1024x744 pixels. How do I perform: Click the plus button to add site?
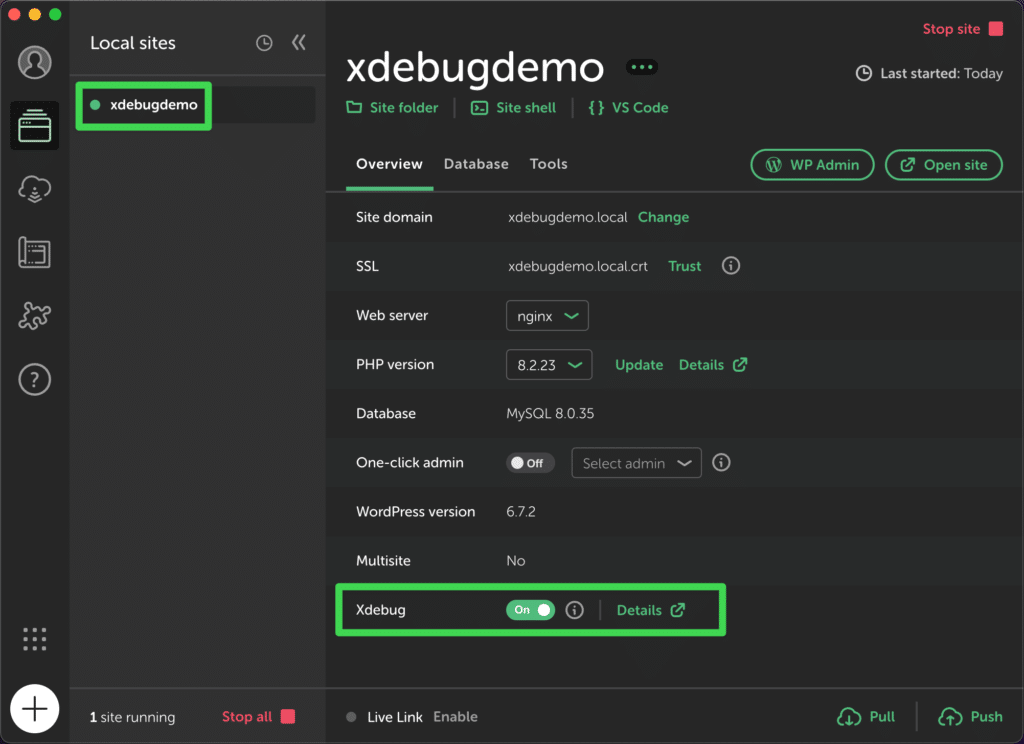pos(35,709)
